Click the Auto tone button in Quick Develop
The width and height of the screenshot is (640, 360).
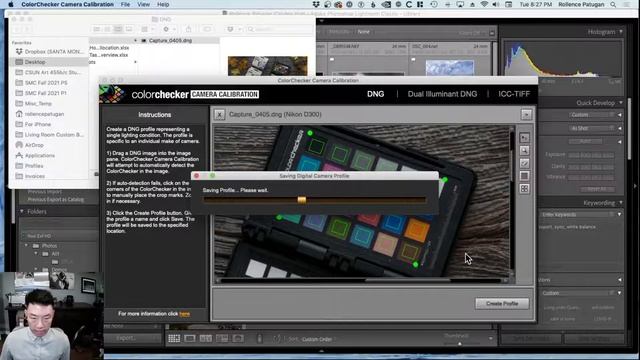585,142
